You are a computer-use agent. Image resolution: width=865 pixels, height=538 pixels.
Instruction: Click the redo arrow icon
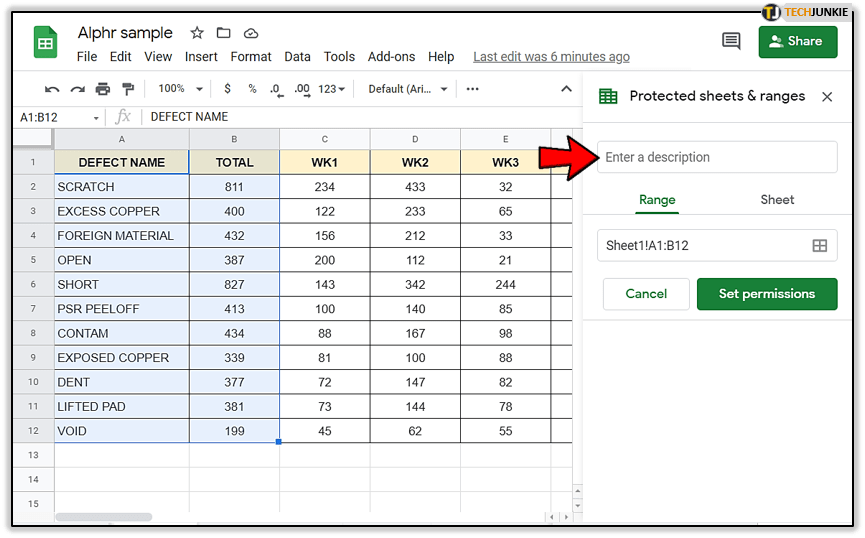point(77,89)
